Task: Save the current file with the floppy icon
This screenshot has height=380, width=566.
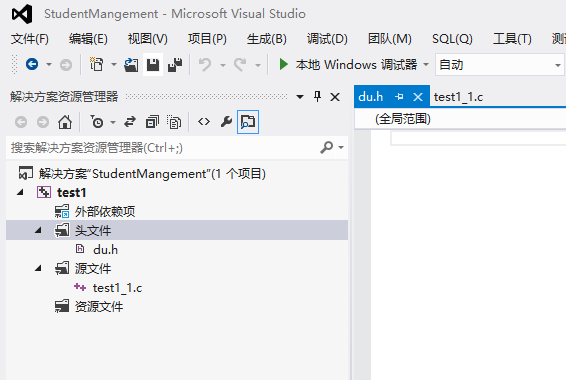Action: 153,65
